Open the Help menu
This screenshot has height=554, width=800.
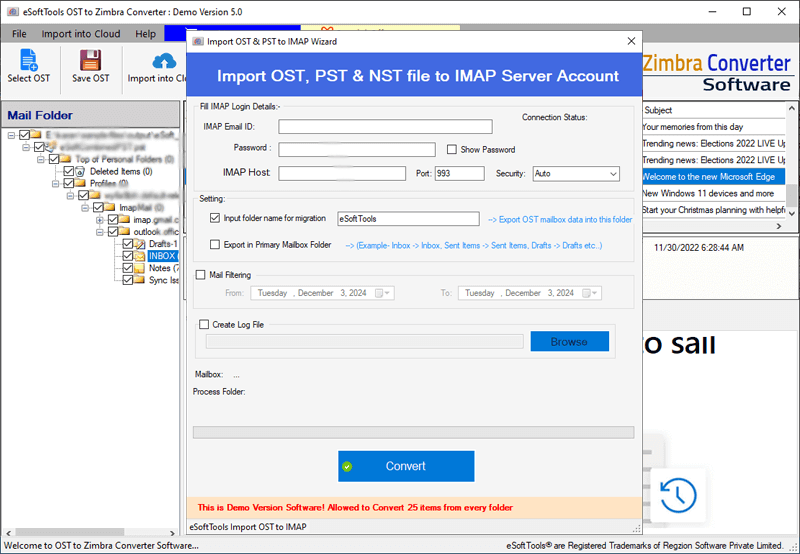point(145,34)
